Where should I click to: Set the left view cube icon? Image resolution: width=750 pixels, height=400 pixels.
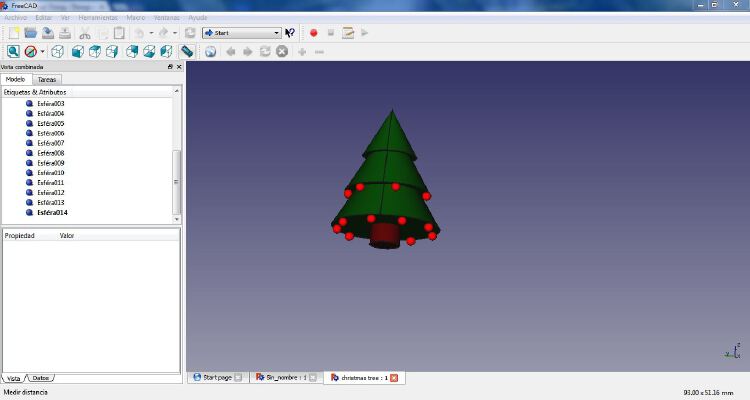click(x=166, y=51)
